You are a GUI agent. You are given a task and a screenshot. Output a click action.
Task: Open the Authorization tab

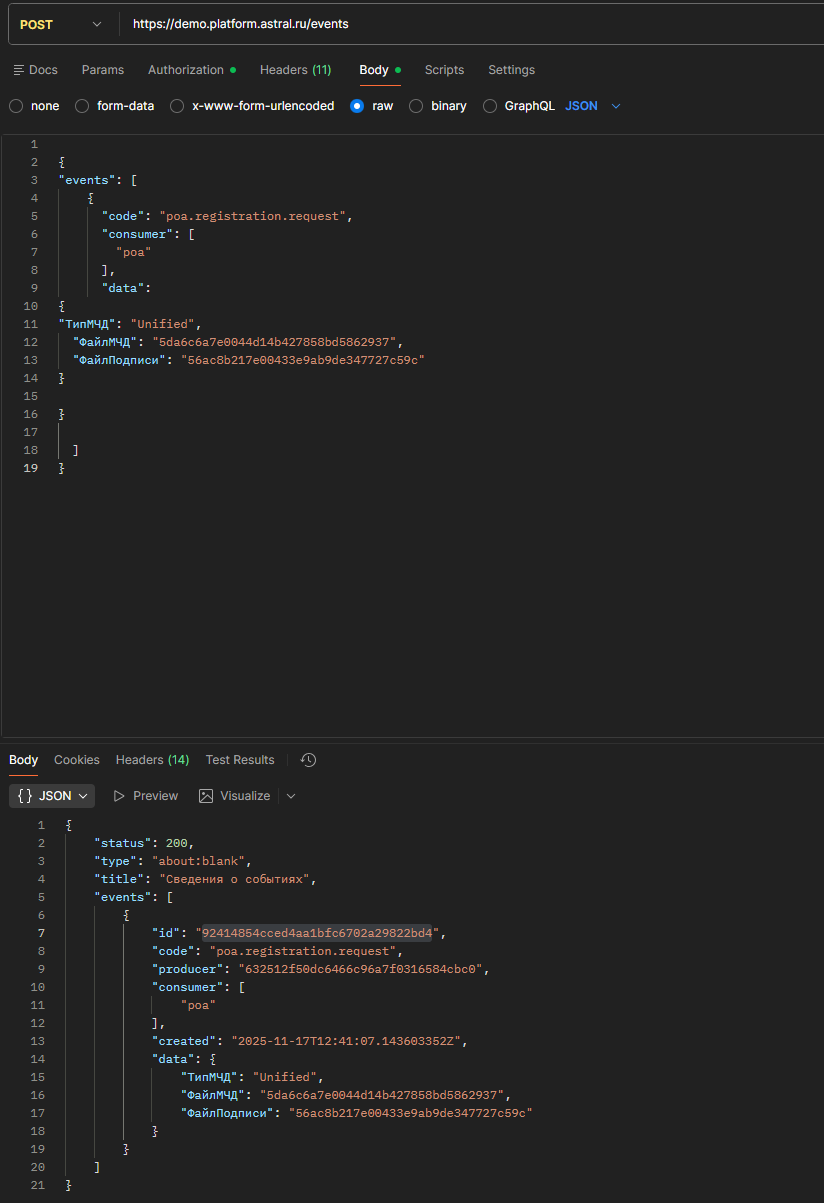coord(186,70)
